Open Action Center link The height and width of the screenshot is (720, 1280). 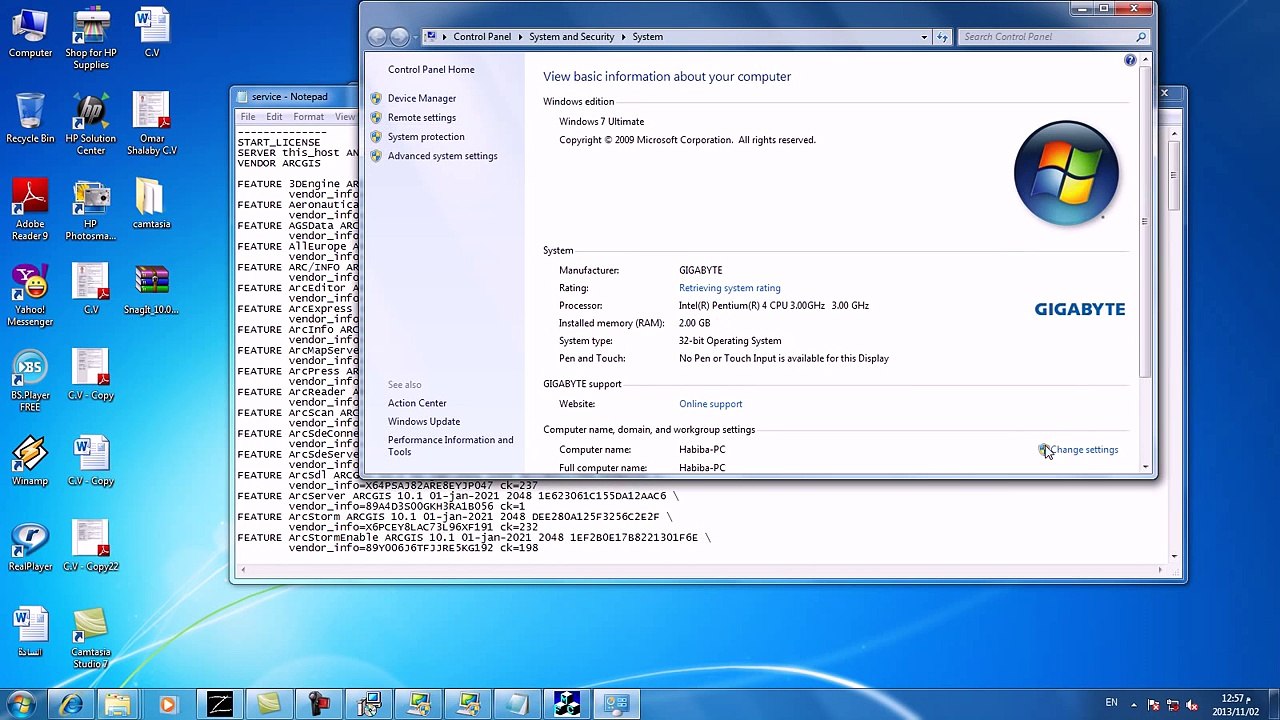[x=417, y=403]
